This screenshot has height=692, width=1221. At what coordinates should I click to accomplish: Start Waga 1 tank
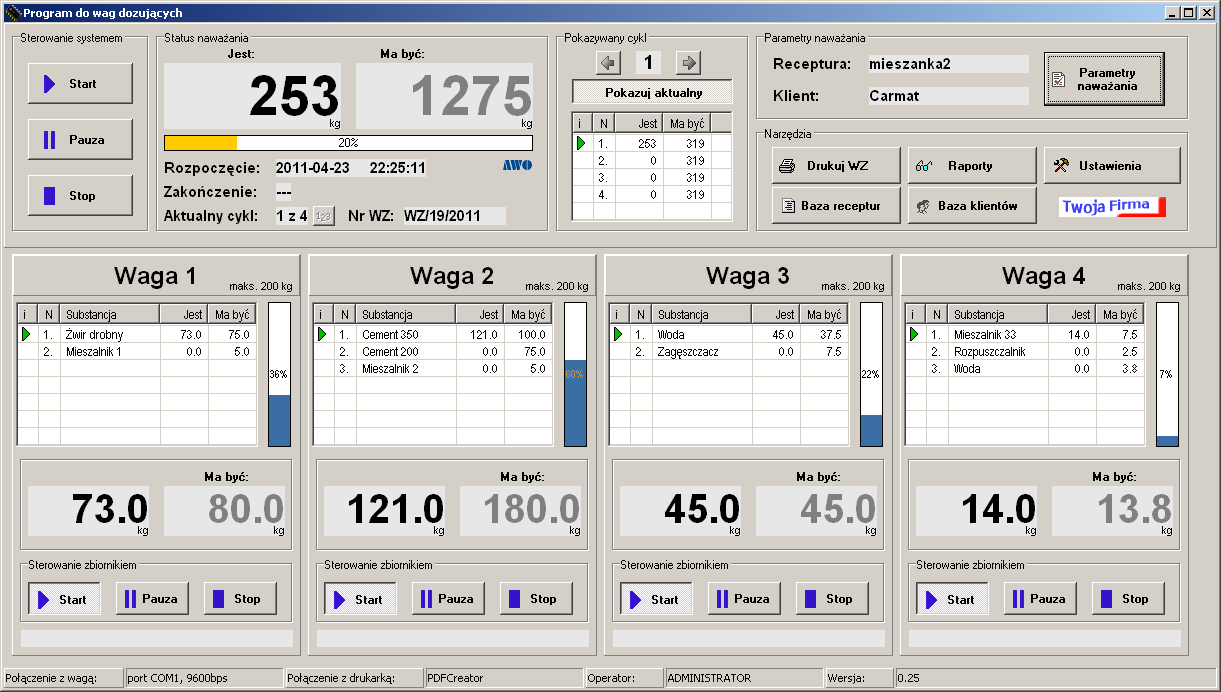(64, 599)
